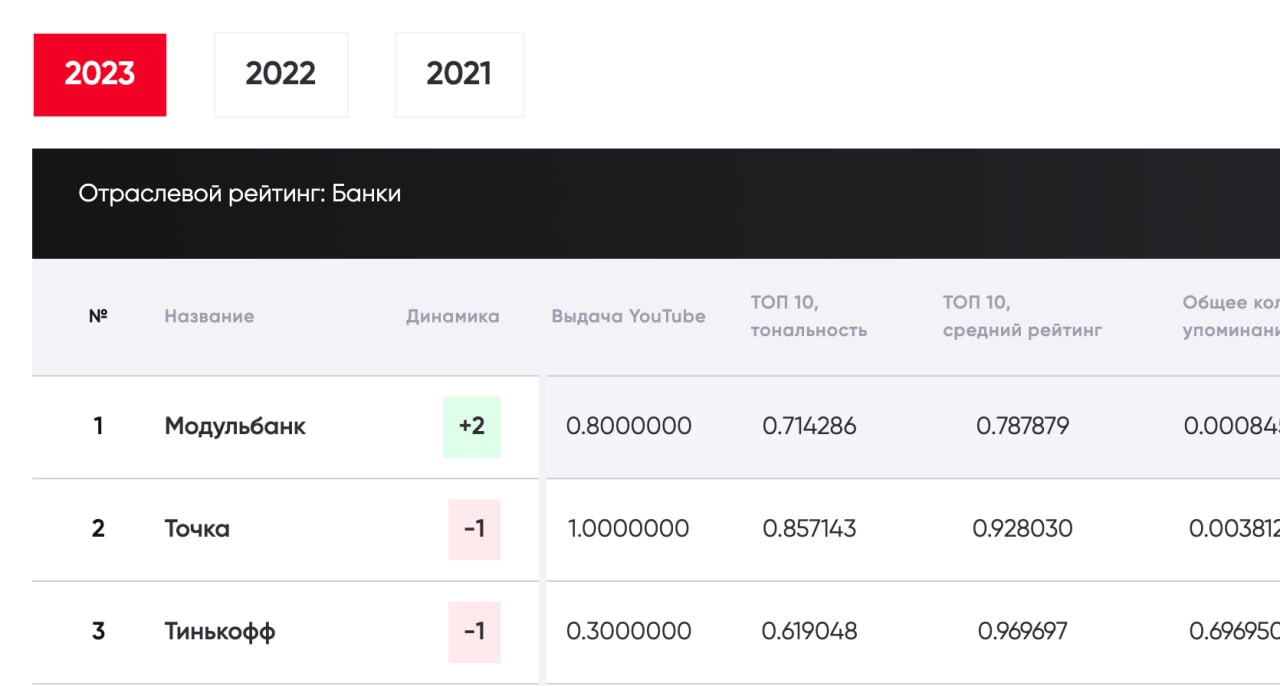Open the Точка bank entry
The height and width of the screenshot is (686, 1280).
(197, 528)
